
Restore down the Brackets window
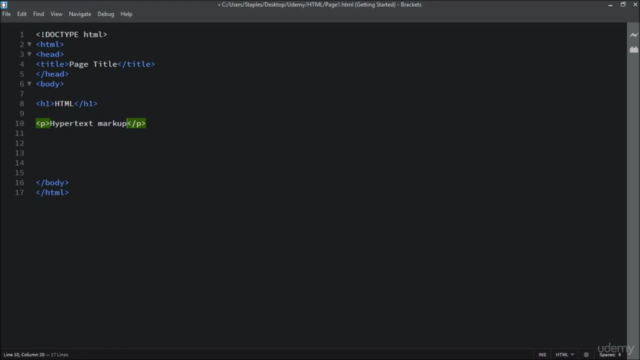623,5
